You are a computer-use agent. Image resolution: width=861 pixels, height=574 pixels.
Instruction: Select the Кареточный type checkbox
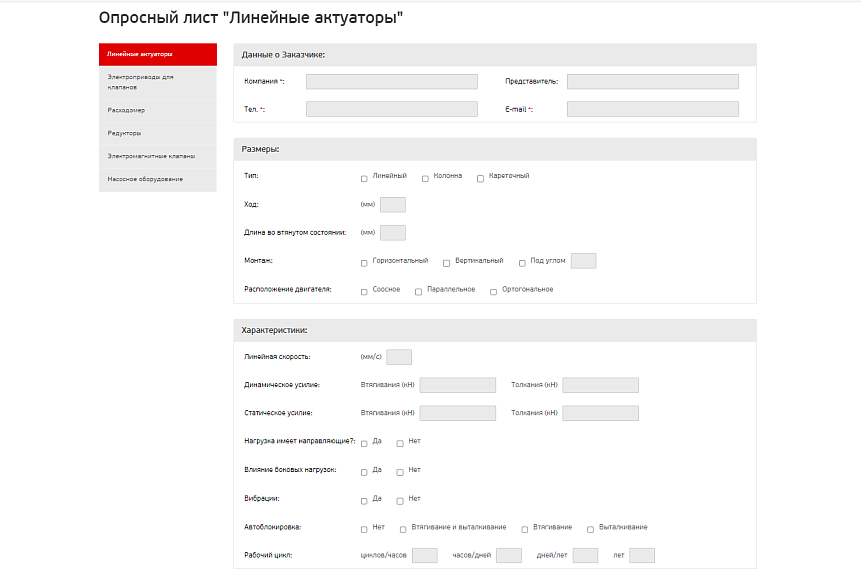(x=480, y=179)
